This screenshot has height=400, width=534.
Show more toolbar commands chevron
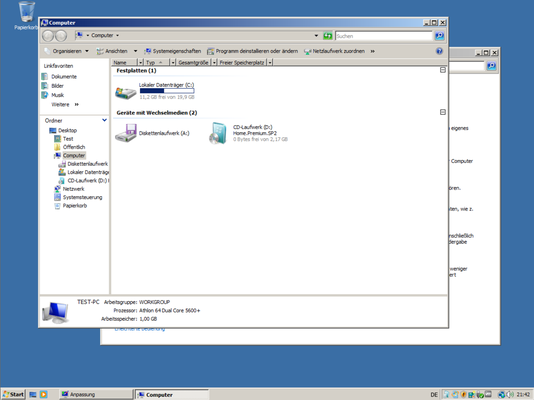tap(373, 51)
